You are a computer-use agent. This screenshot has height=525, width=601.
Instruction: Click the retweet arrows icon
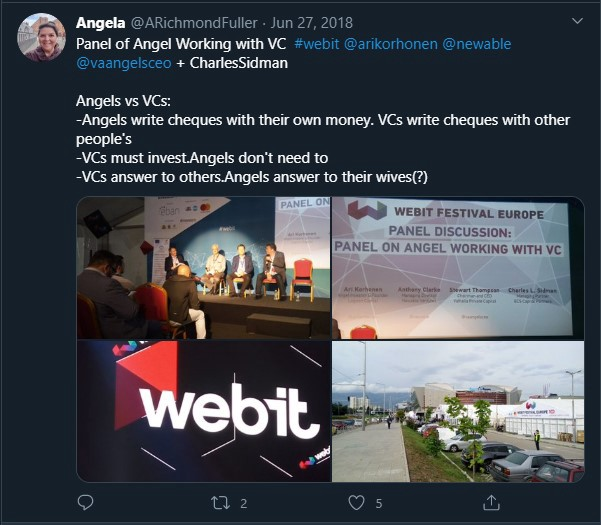[220, 503]
